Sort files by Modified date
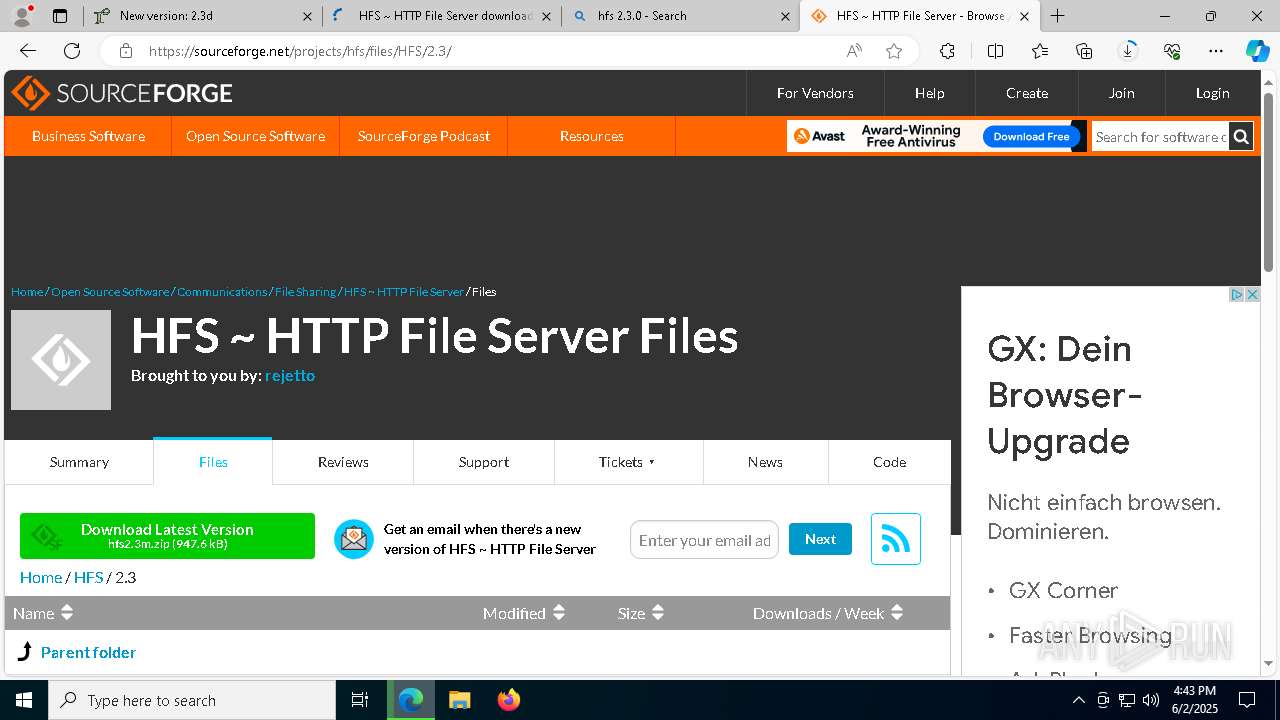 [524, 613]
